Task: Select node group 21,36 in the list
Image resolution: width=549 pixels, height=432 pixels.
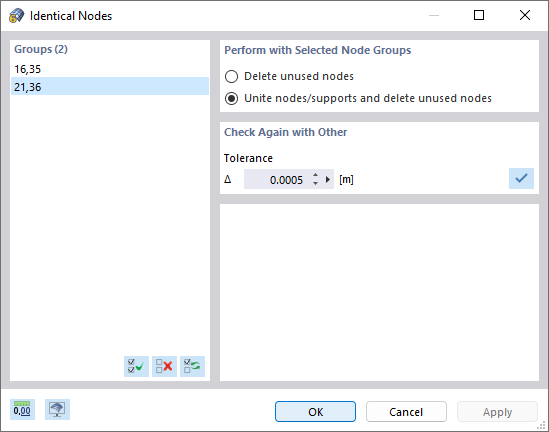Action: pyautogui.click(x=110, y=86)
